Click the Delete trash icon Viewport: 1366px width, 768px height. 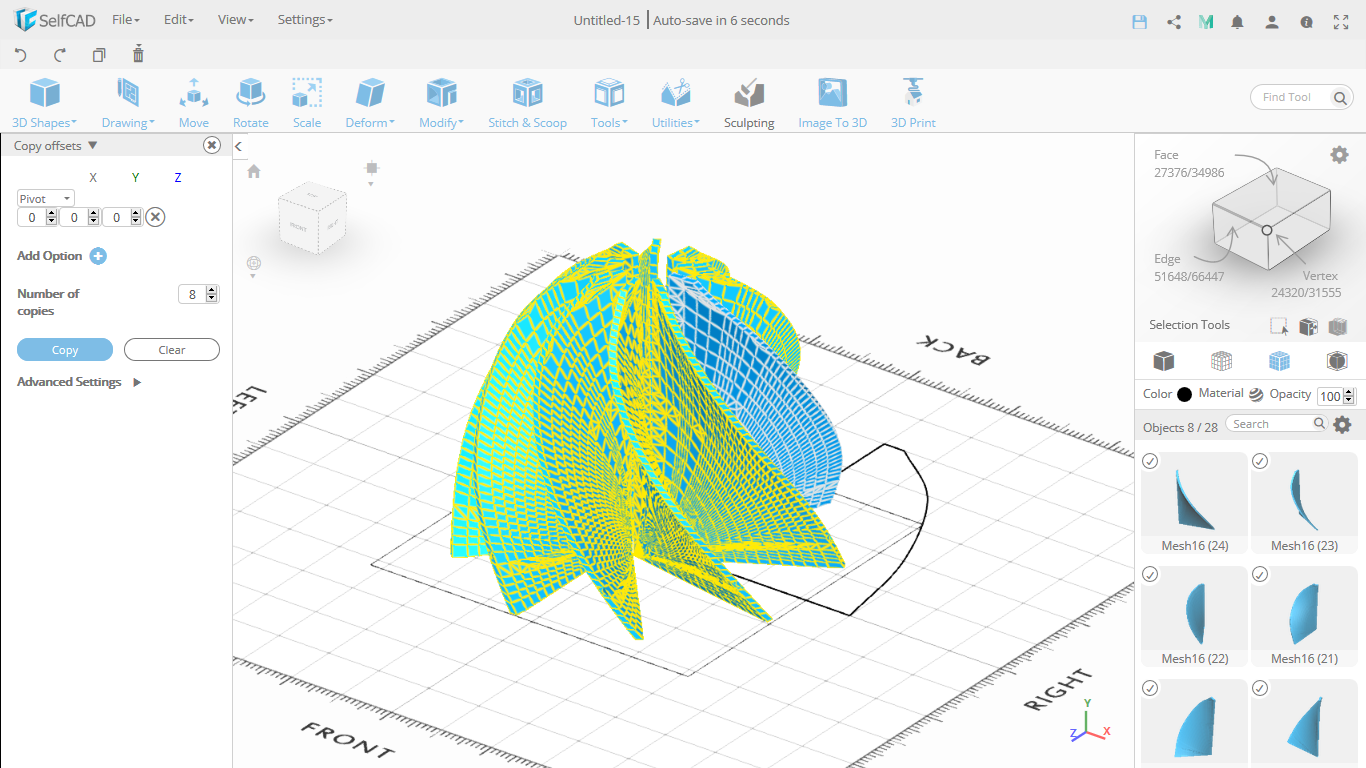pos(138,54)
